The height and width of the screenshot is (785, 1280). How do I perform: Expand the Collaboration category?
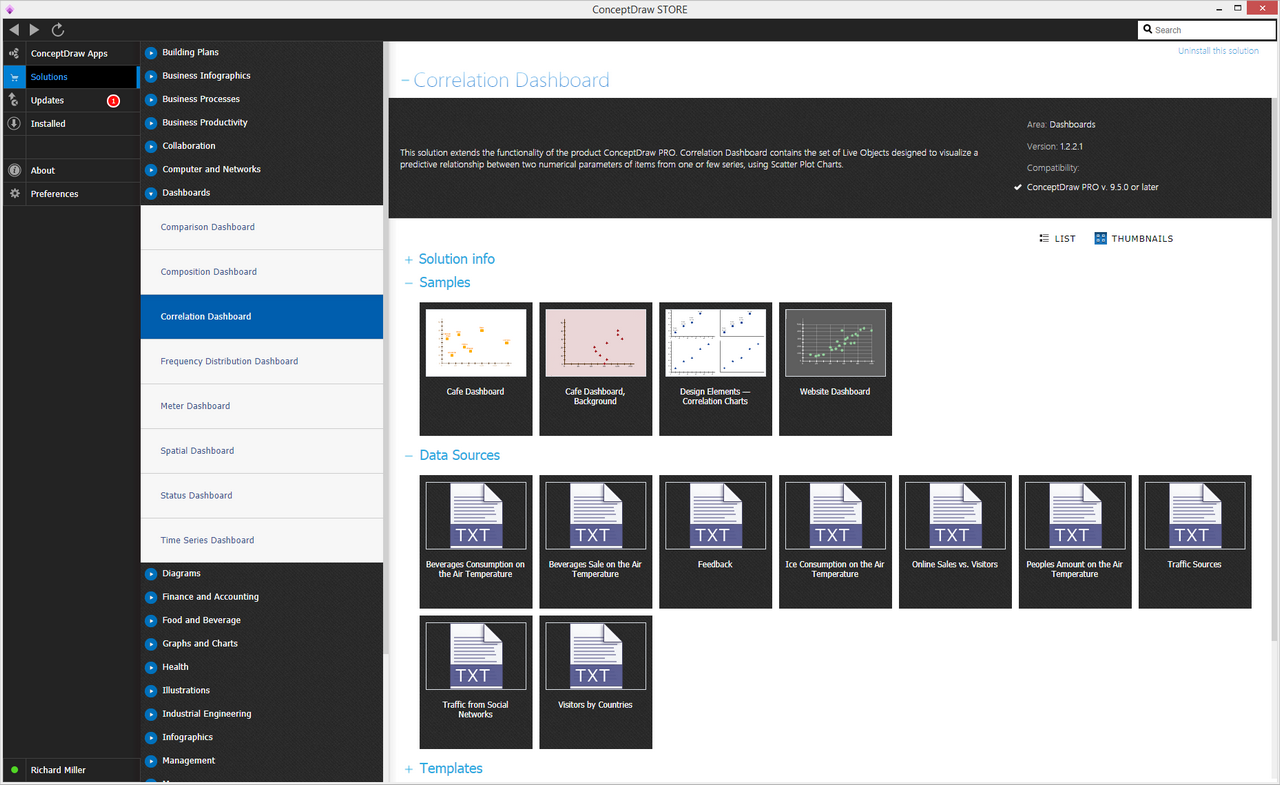point(151,146)
